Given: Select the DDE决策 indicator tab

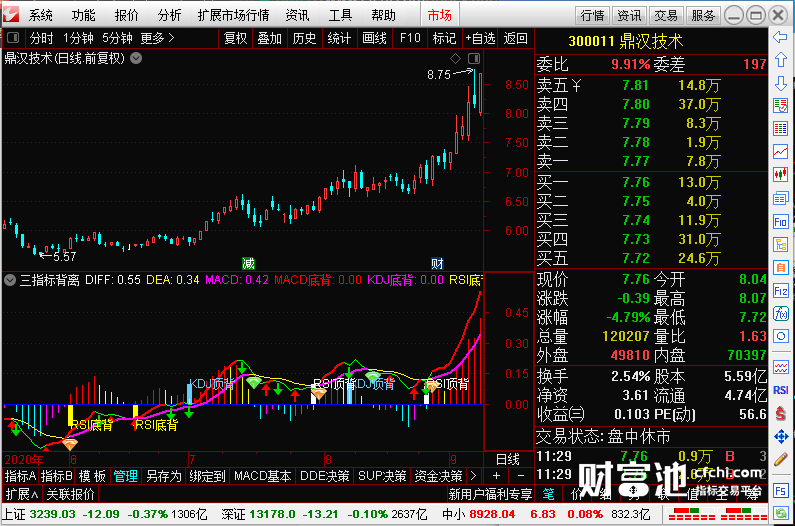Looking at the screenshot, I should [325, 476].
